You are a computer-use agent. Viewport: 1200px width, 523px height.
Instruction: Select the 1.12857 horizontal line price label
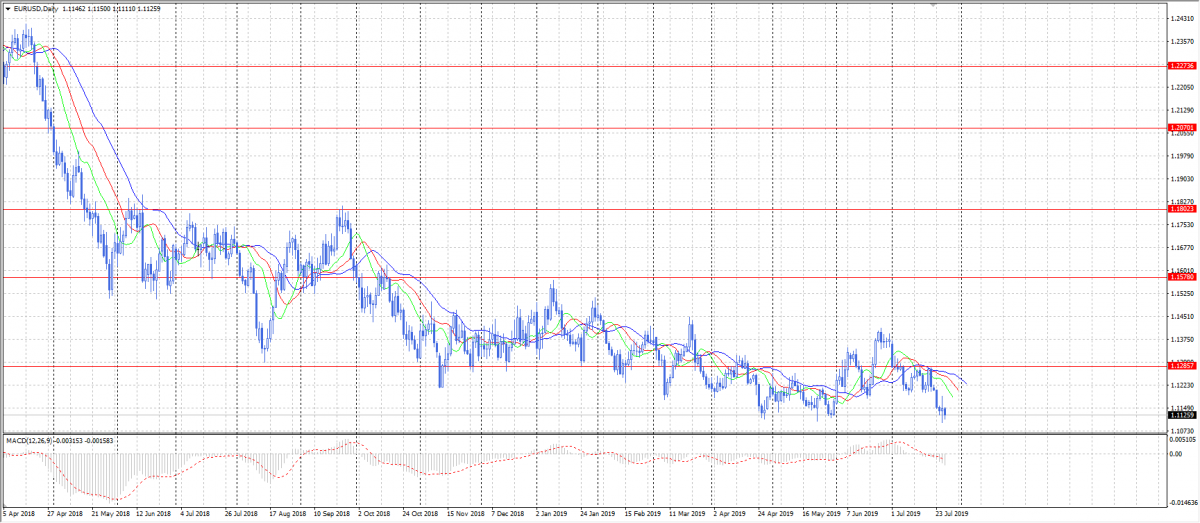point(1182,366)
